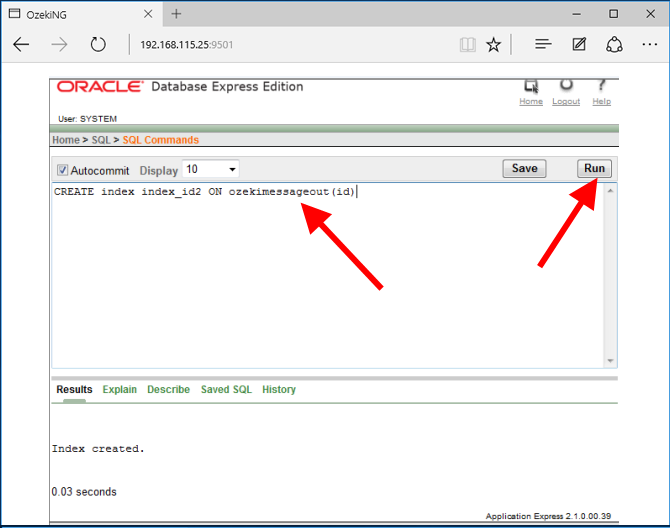This screenshot has width=670, height=528.
Task: Click SQL Commands breadcrumb item
Action: point(161,140)
